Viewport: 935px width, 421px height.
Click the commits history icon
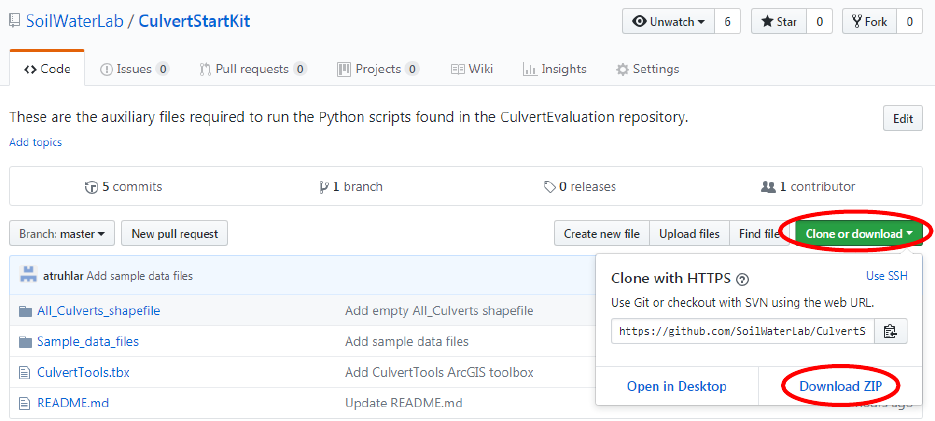pos(91,187)
